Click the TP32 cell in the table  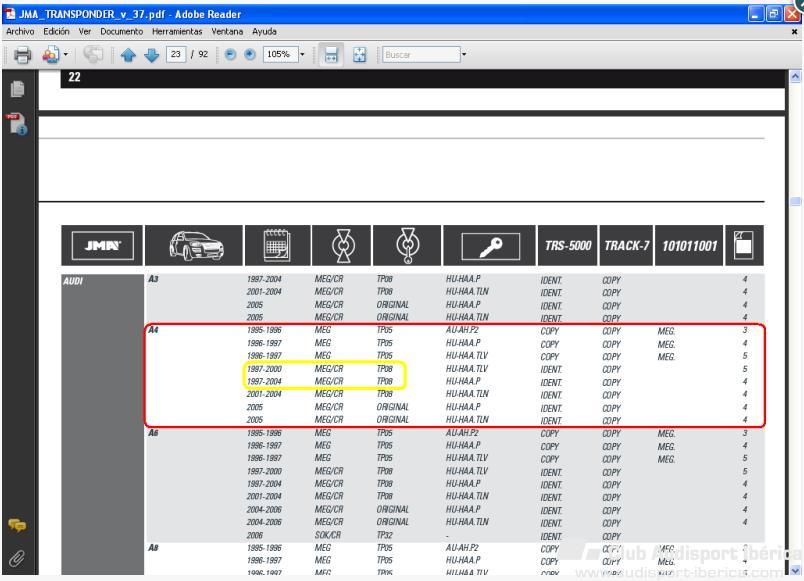pyautogui.click(x=385, y=535)
